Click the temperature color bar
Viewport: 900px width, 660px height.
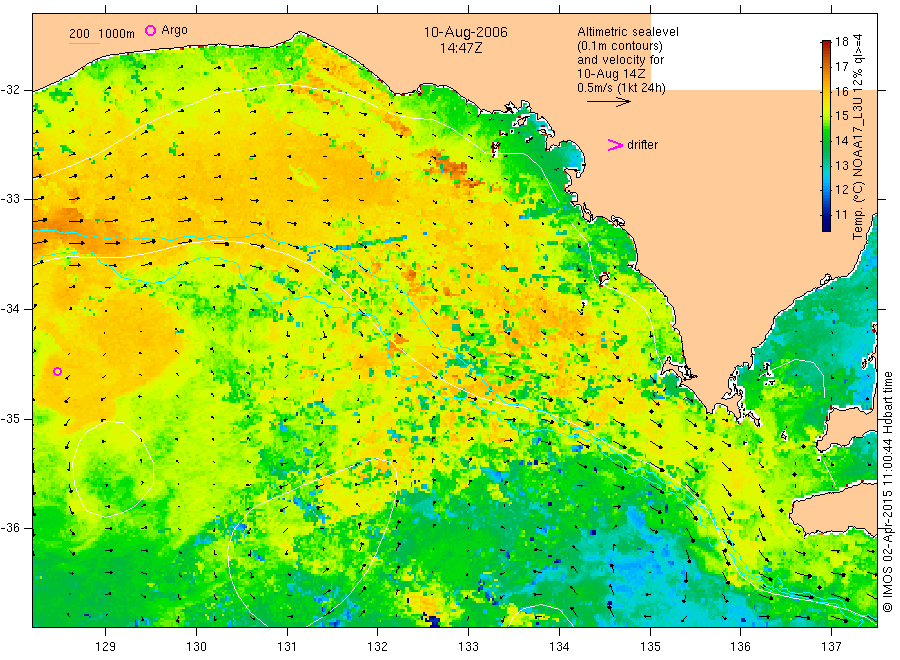[826, 135]
